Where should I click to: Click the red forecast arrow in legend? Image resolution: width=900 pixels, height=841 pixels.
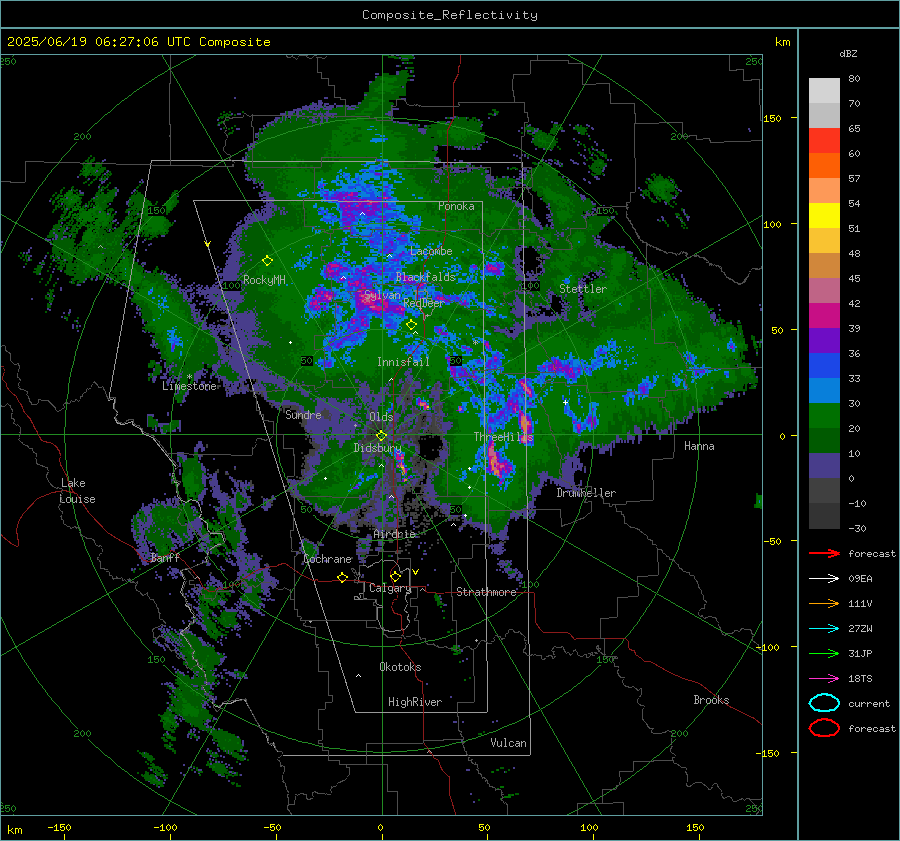(824, 553)
